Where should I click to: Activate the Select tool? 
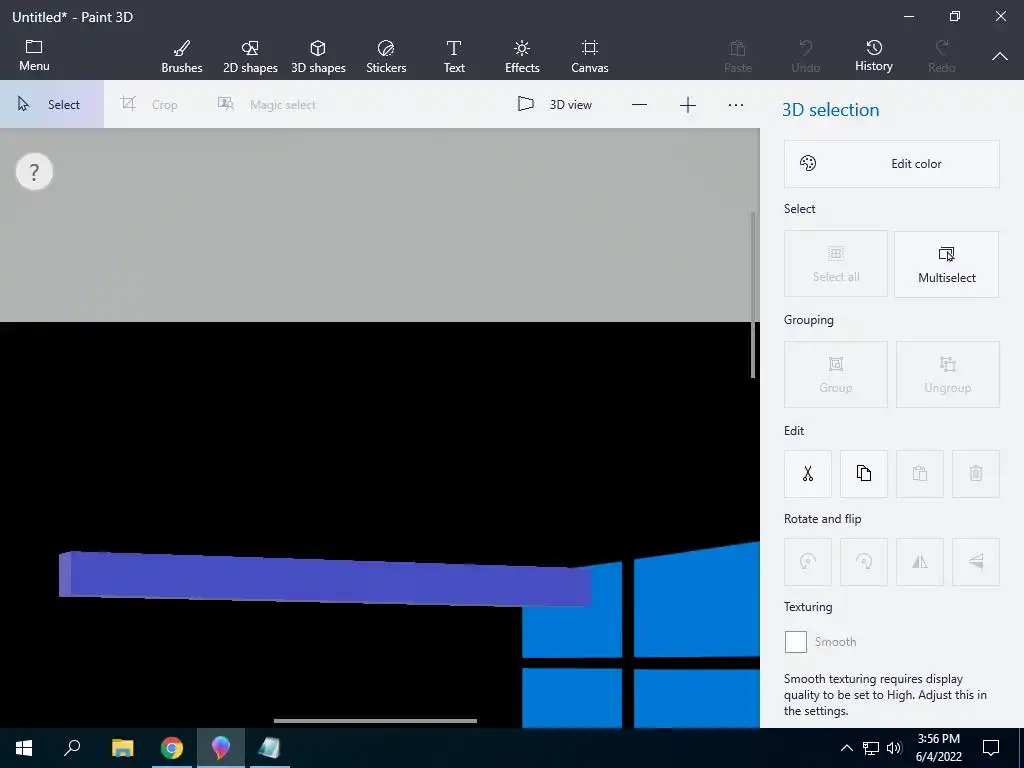point(52,104)
